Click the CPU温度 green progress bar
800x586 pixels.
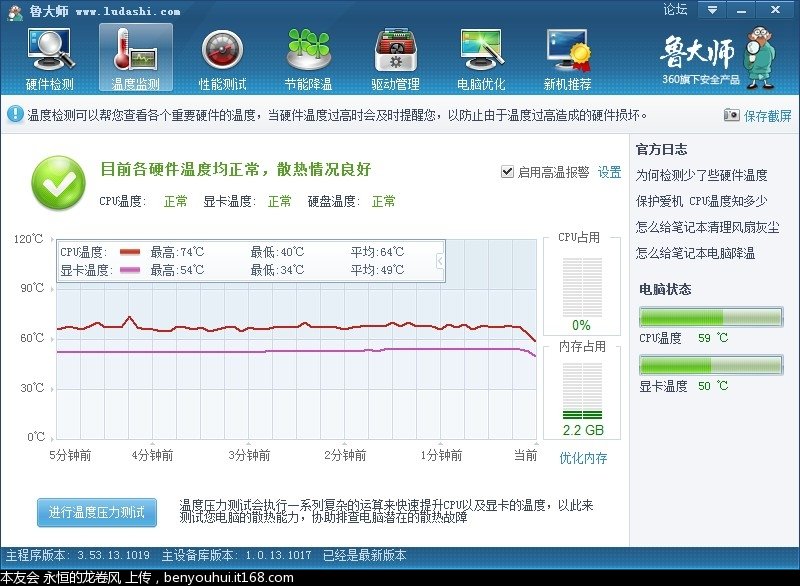[x=711, y=317]
